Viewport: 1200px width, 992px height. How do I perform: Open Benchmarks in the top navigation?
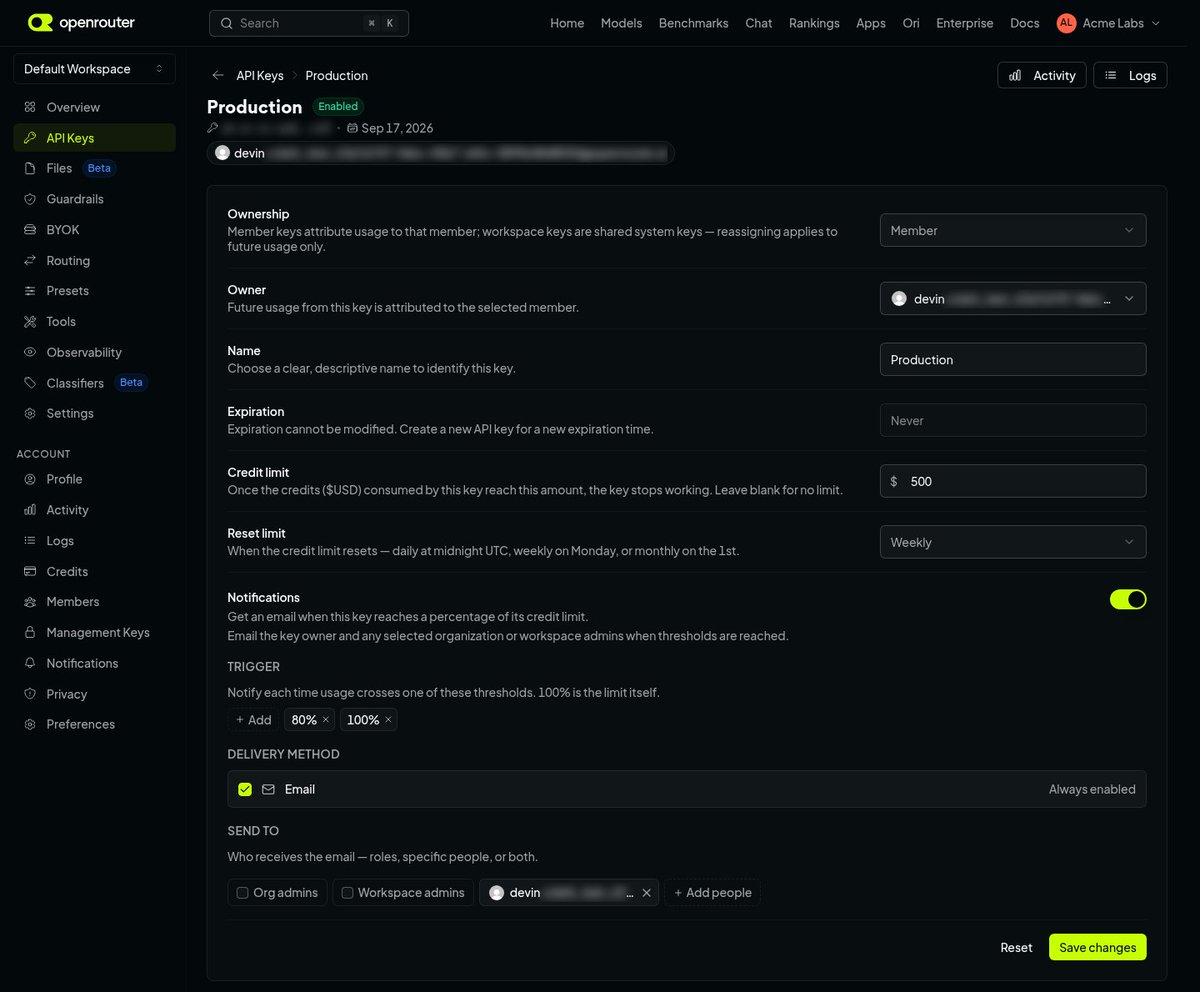pyautogui.click(x=693, y=23)
